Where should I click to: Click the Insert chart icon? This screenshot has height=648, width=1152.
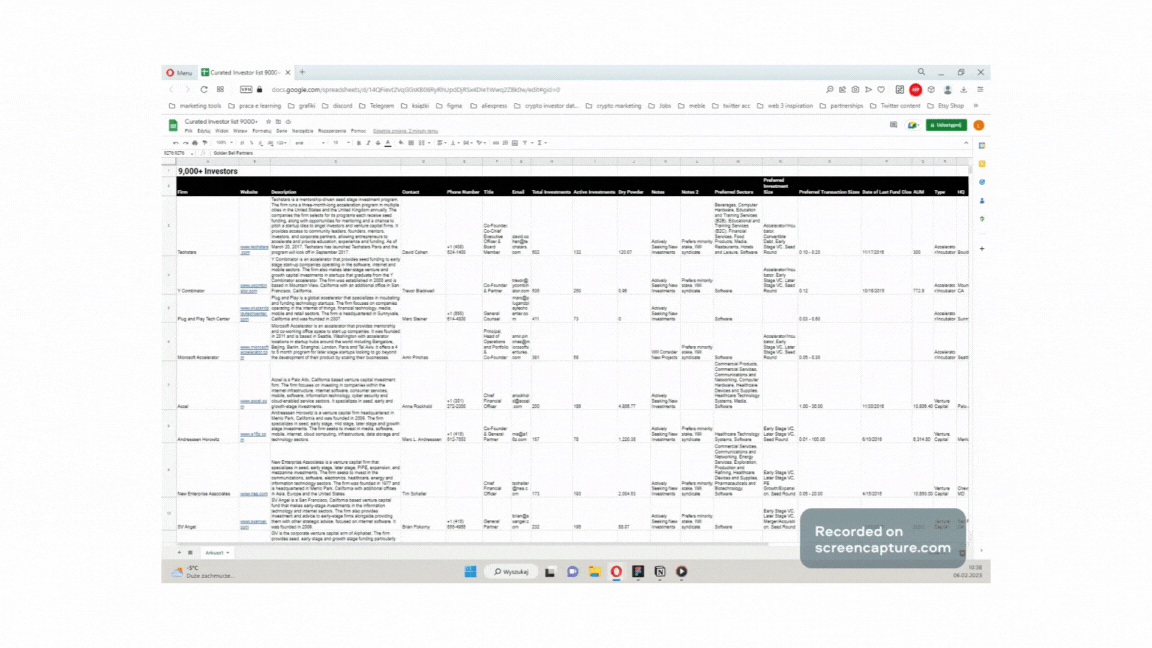514,143
